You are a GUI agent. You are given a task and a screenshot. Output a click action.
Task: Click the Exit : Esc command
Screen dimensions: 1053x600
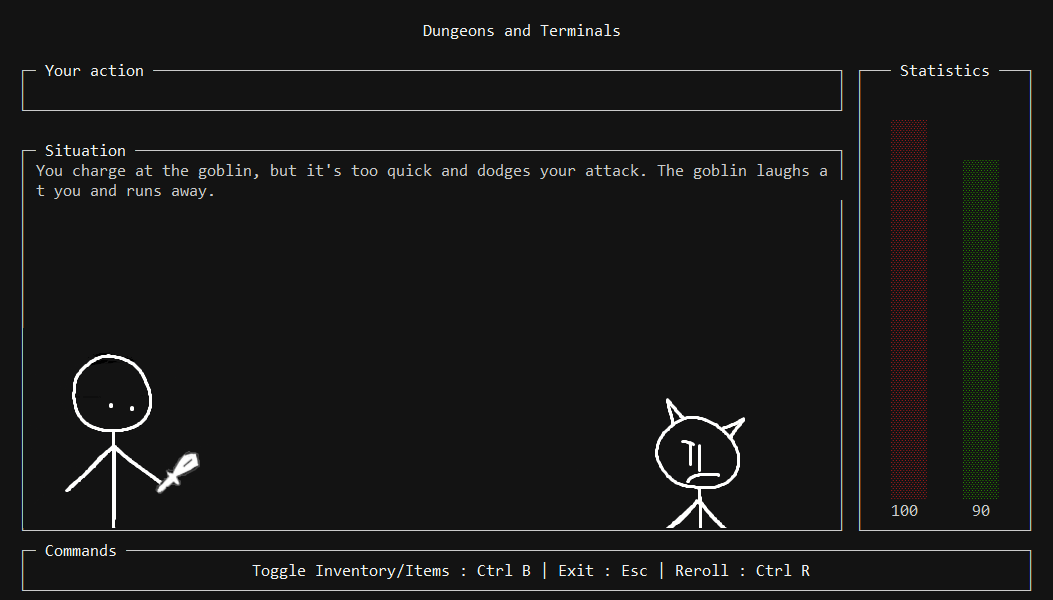[602, 571]
